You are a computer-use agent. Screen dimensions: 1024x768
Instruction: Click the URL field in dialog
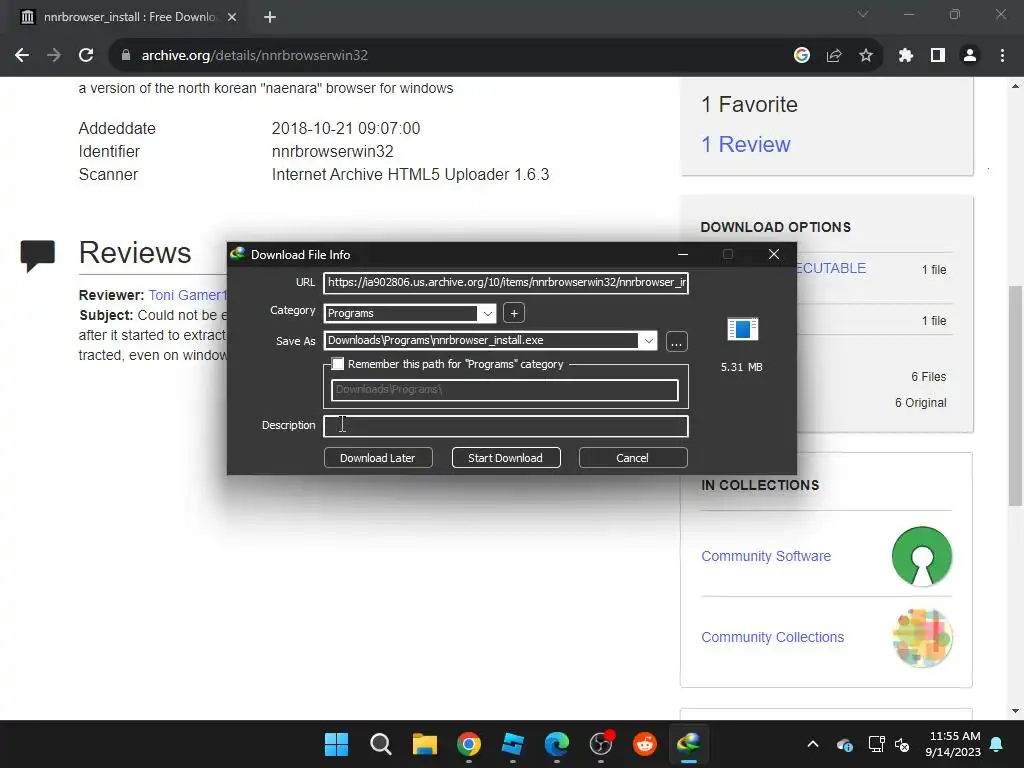(506, 283)
